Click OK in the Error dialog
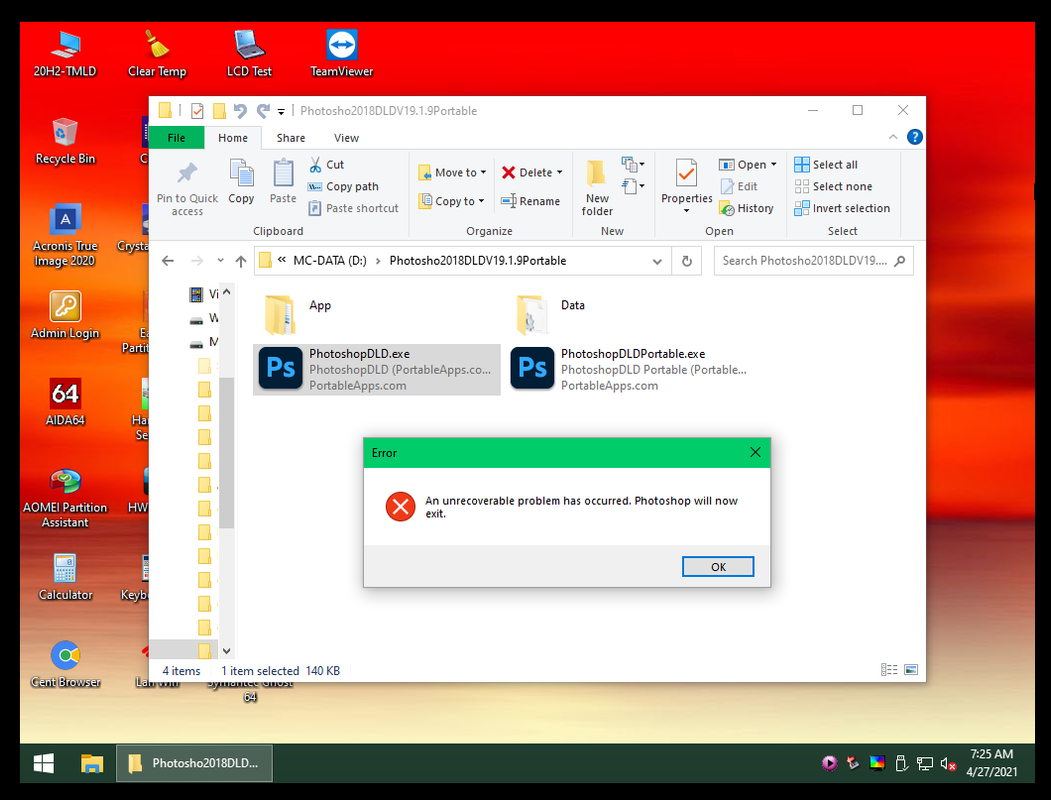 [718, 566]
